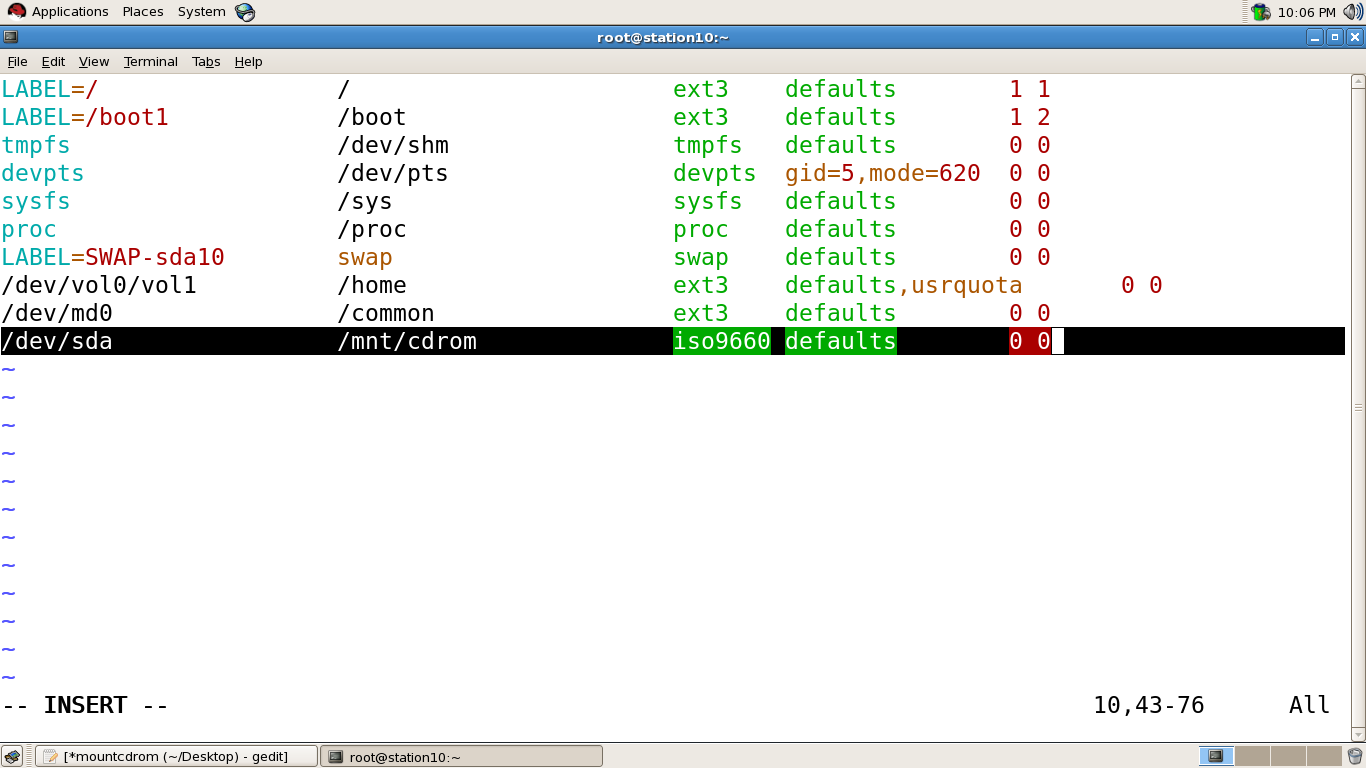Viewport: 1366px width, 768px height.
Task: Switch to the second workspace in the switcher
Action: pos(1252,756)
